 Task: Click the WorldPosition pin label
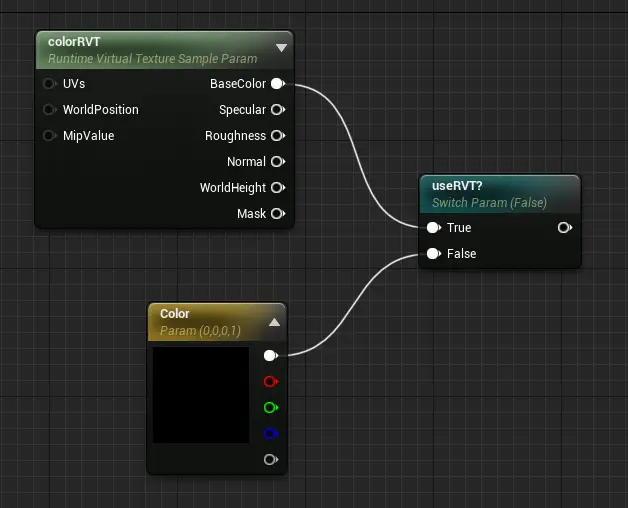(101, 110)
